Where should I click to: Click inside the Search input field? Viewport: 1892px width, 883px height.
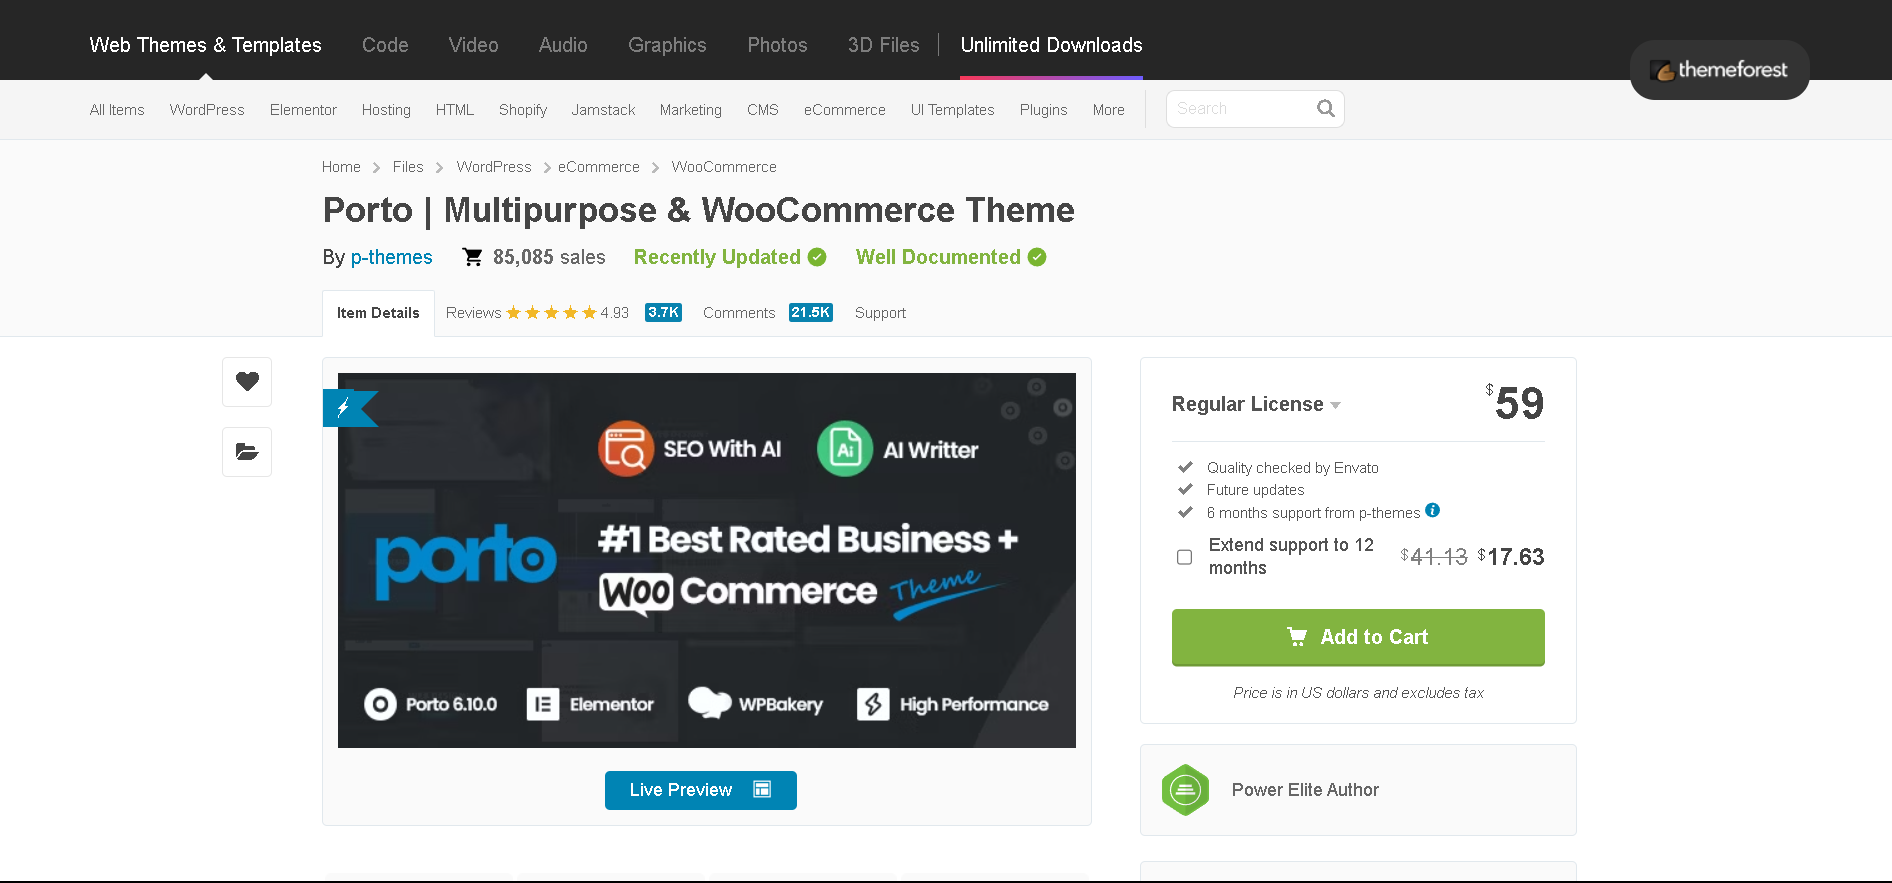(x=1240, y=109)
